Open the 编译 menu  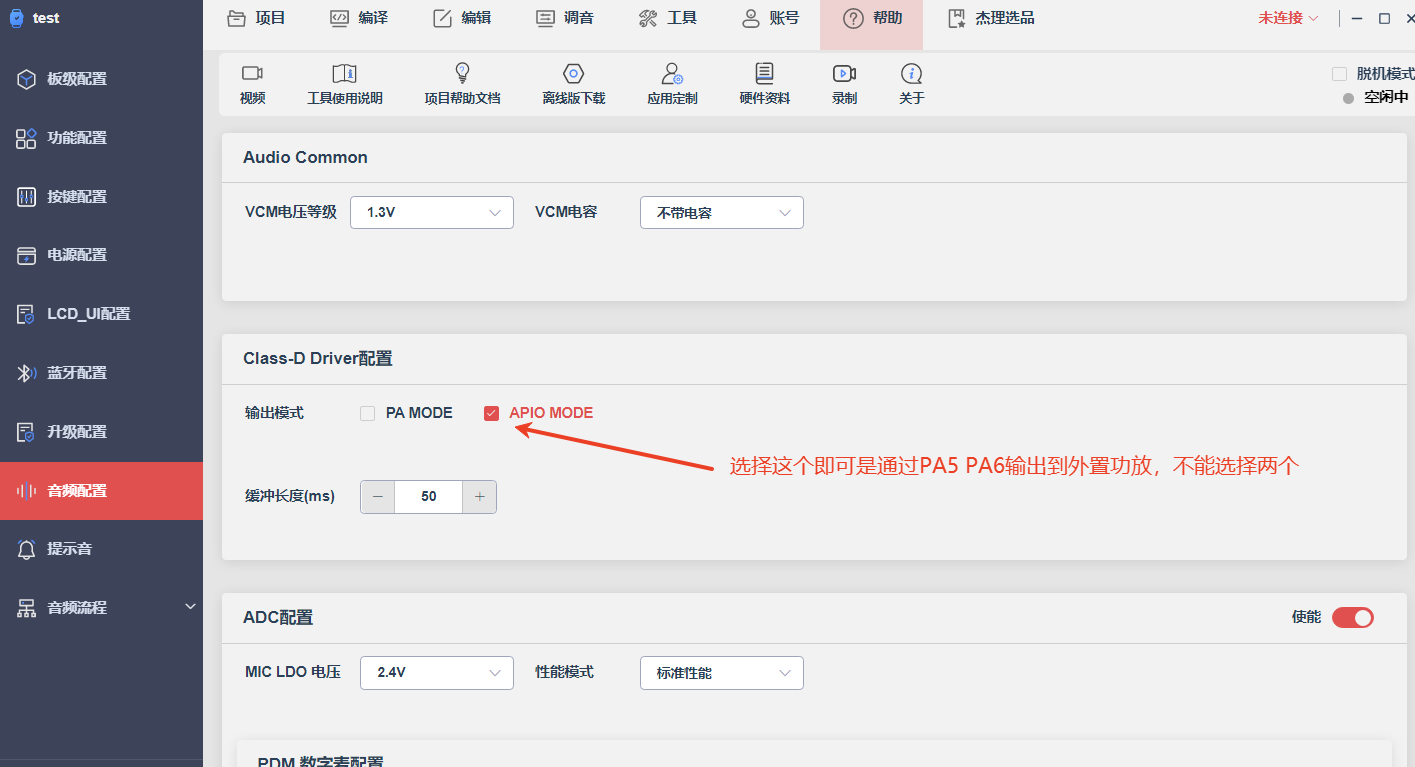(358, 18)
